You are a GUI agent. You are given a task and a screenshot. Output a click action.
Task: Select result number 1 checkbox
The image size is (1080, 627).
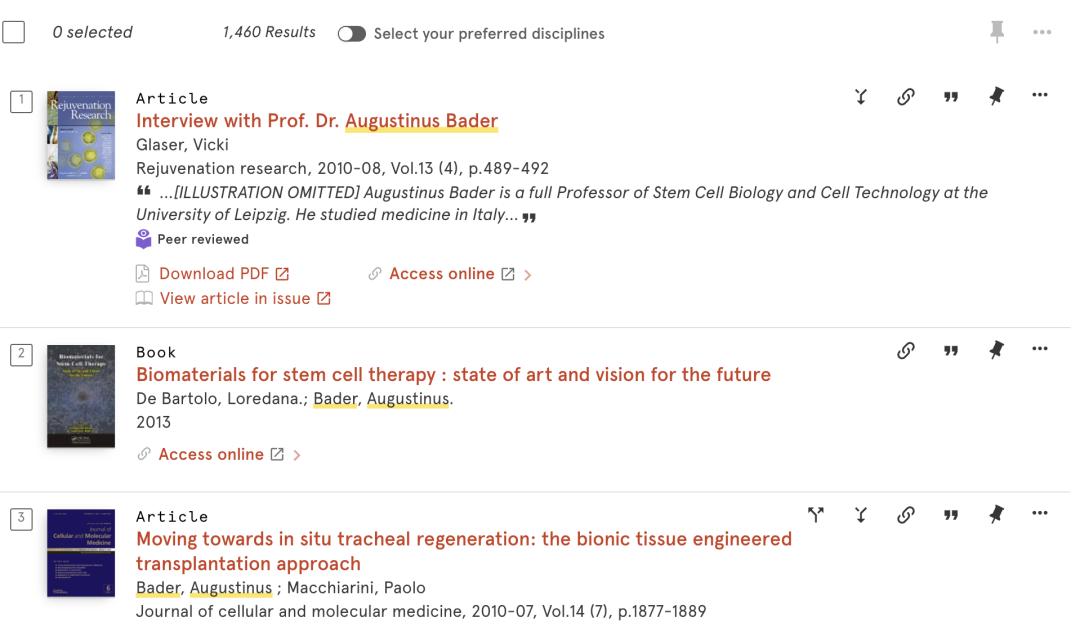(x=21, y=100)
